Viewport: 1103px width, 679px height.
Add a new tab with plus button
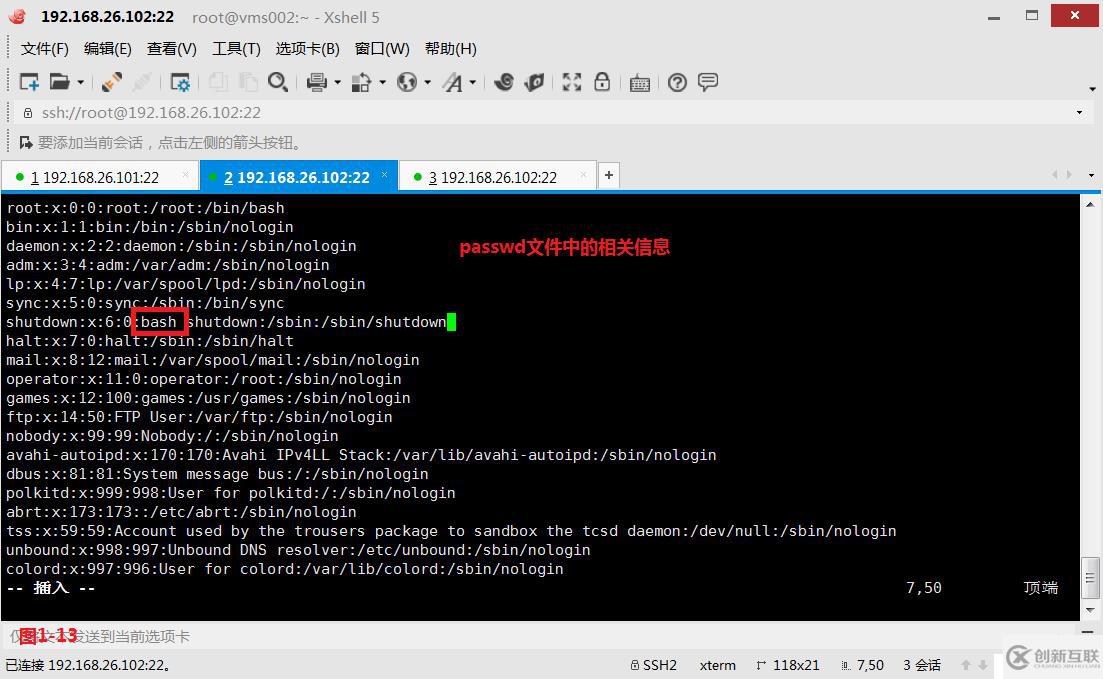tap(608, 175)
